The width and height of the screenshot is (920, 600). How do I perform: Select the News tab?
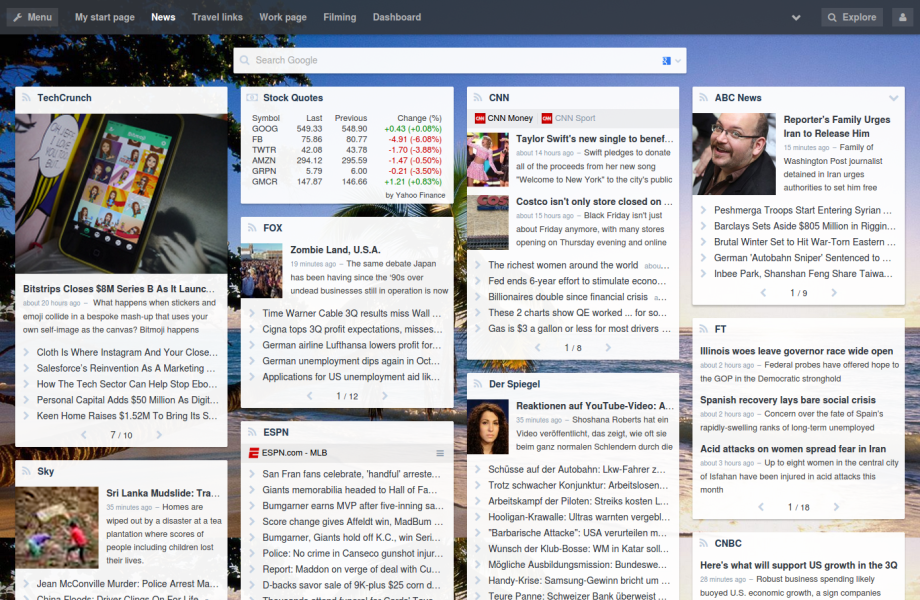pos(163,17)
